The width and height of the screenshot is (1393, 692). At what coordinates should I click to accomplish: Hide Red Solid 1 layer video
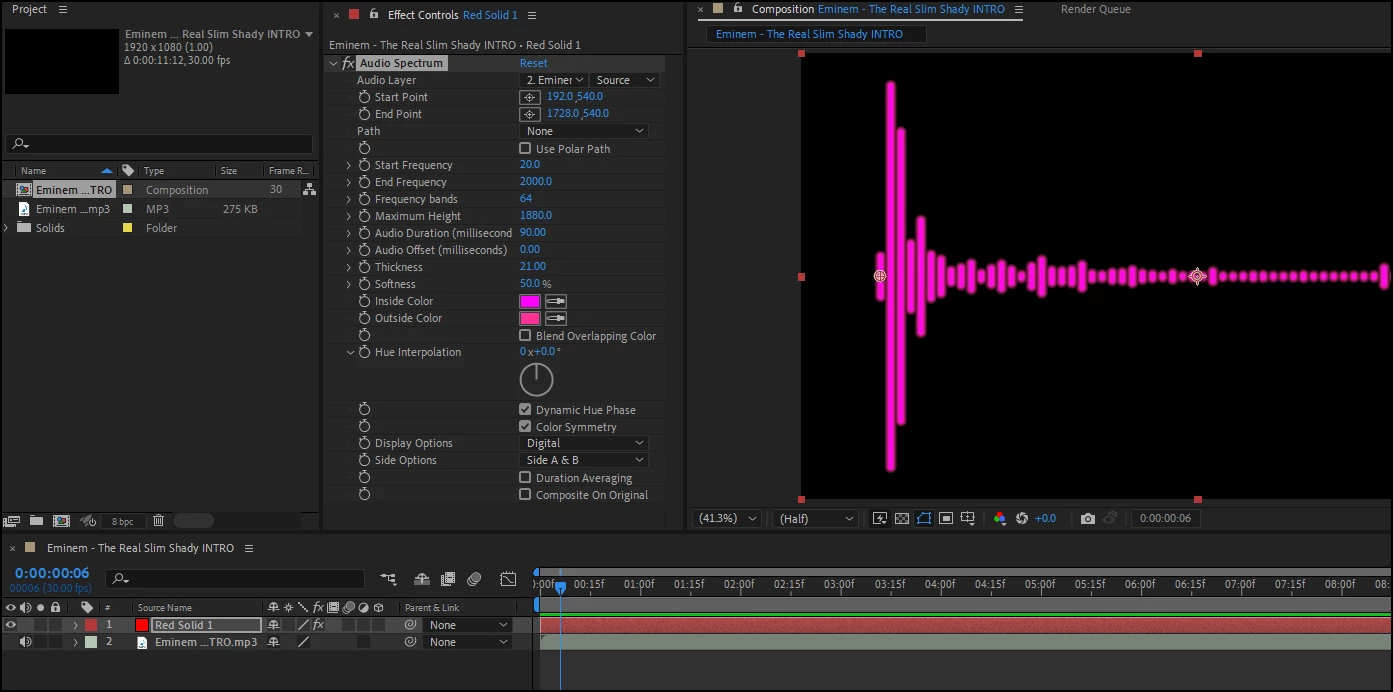point(11,625)
